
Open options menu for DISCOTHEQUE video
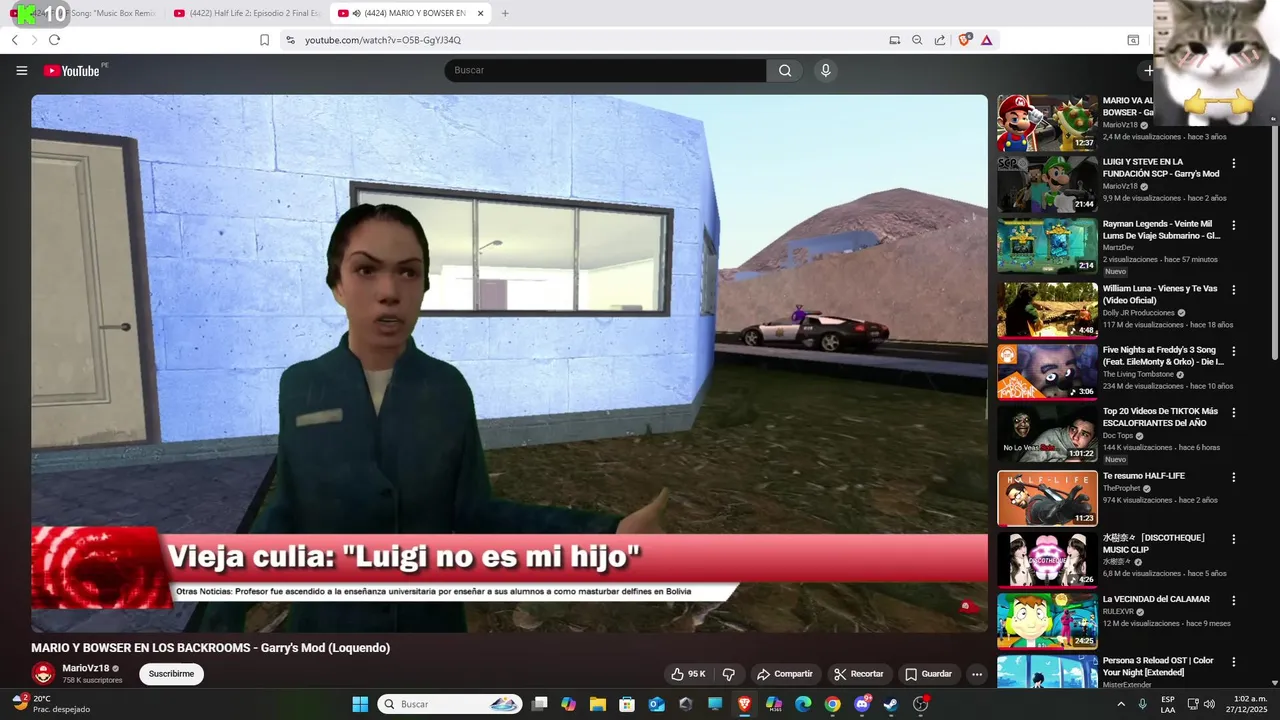click(1233, 538)
